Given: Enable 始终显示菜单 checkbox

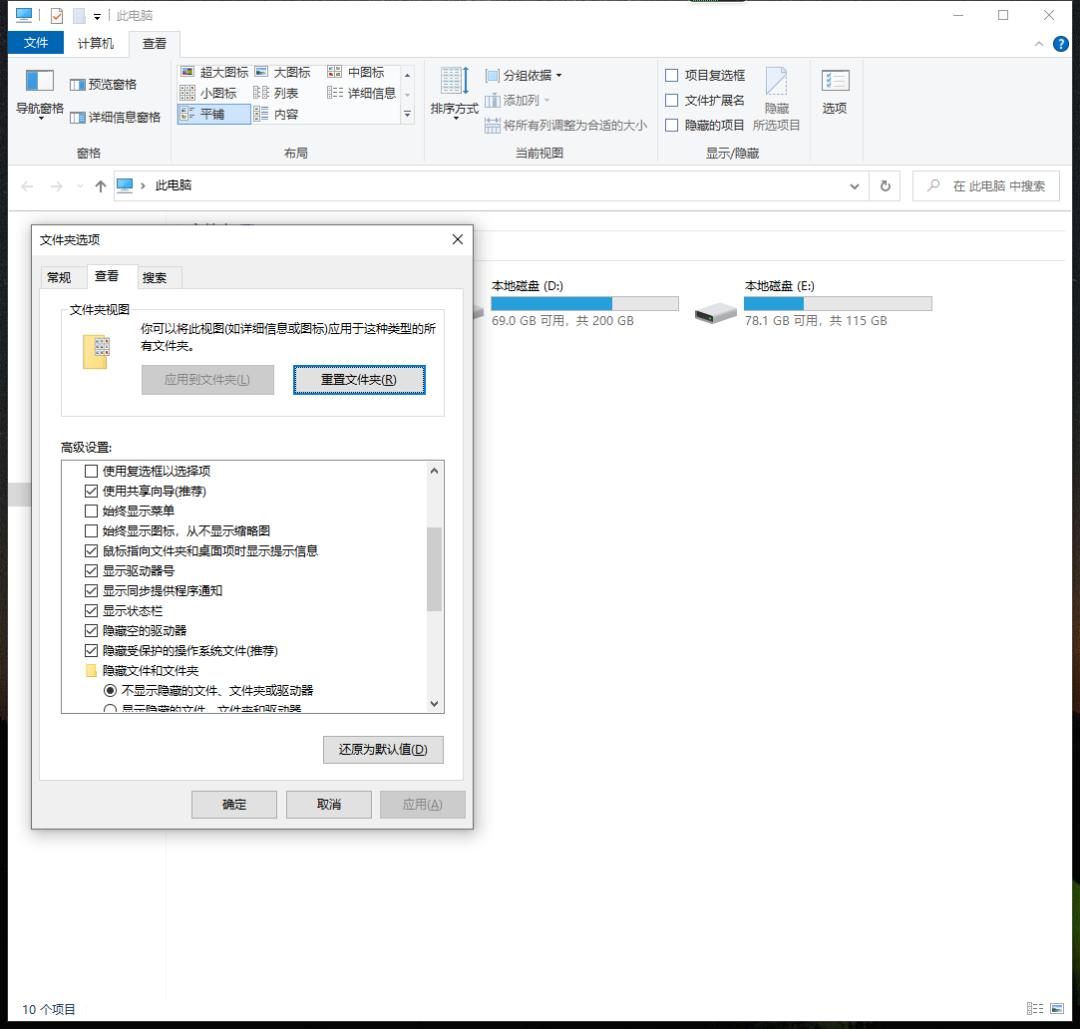Looking at the screenshot, I should 91,511.
